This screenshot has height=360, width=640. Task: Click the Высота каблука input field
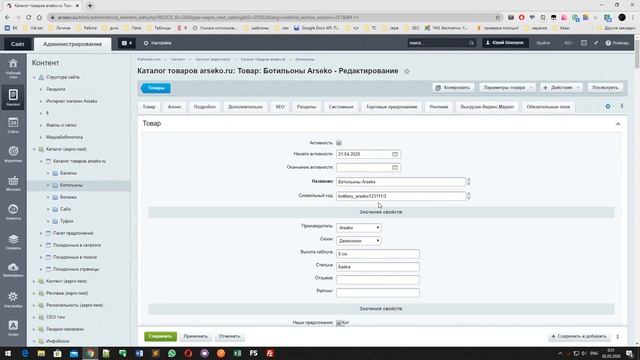pos(378,254)
